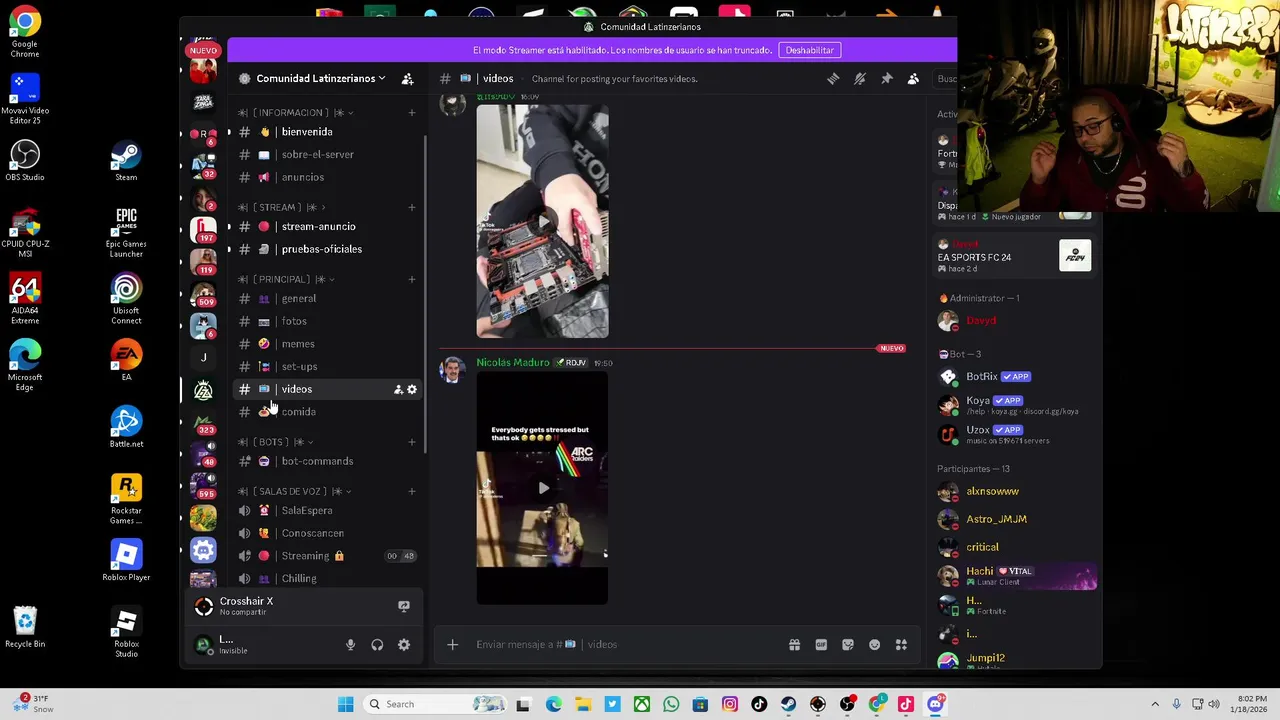
Task: Click the plus attachment button in message bar
Action: (452, 645)
